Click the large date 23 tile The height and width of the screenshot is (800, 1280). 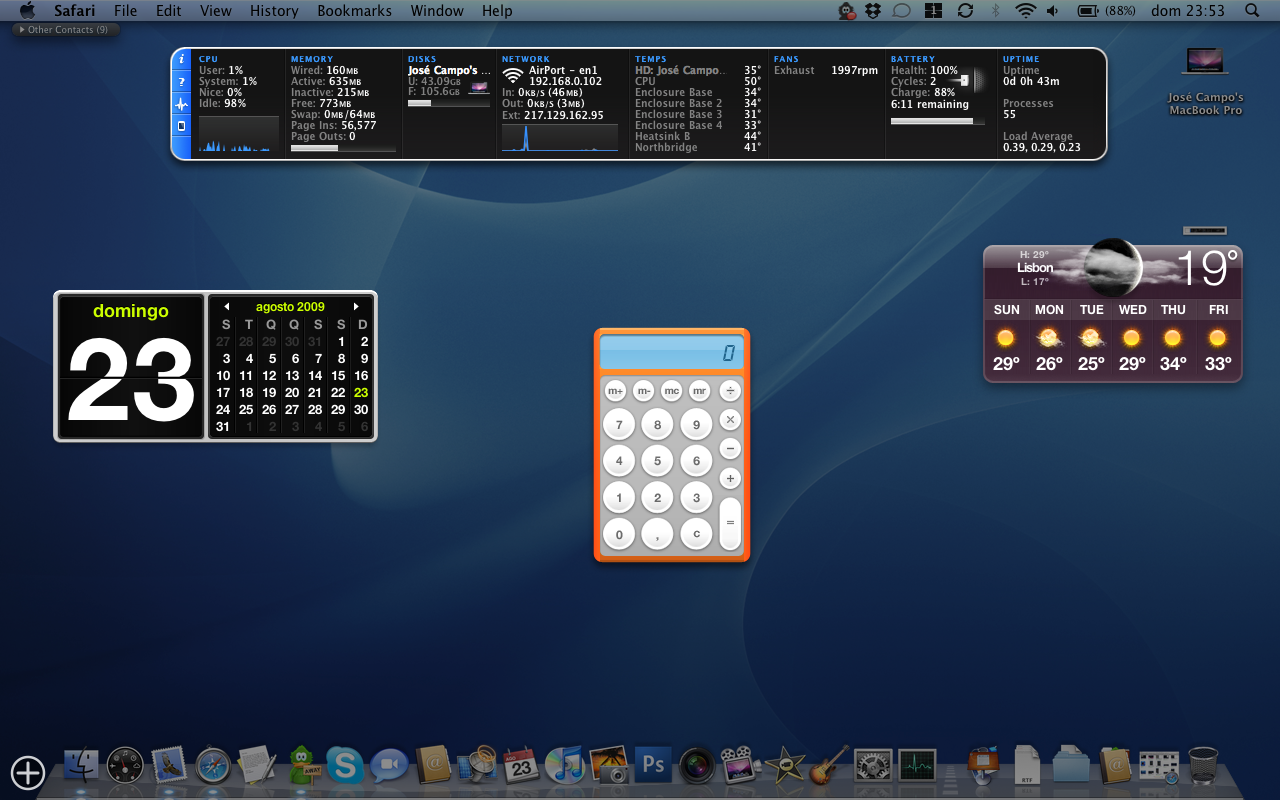point(131,367)
